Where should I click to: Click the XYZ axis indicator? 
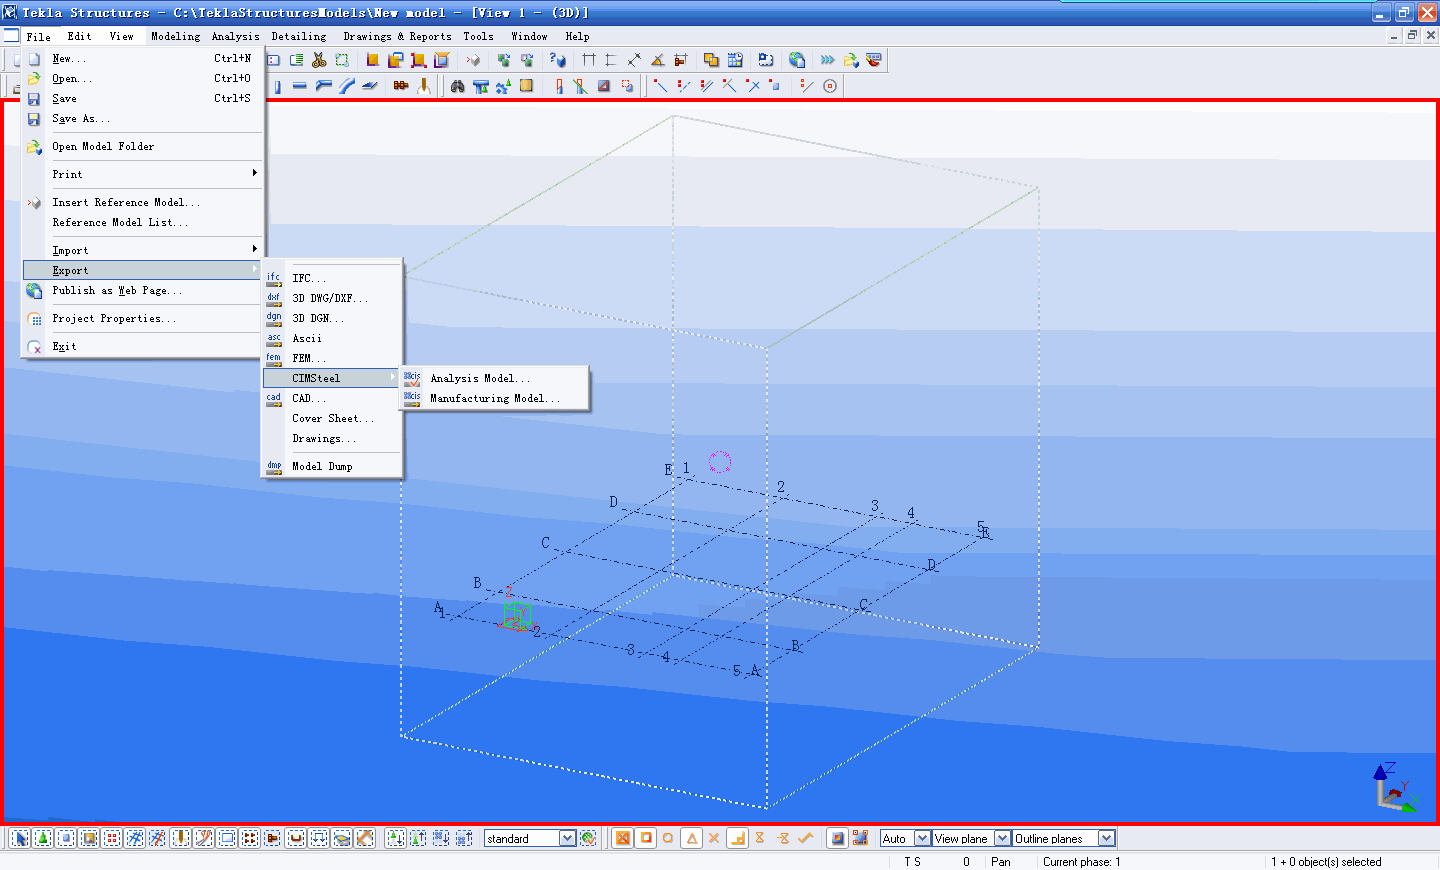[1395, 786]
